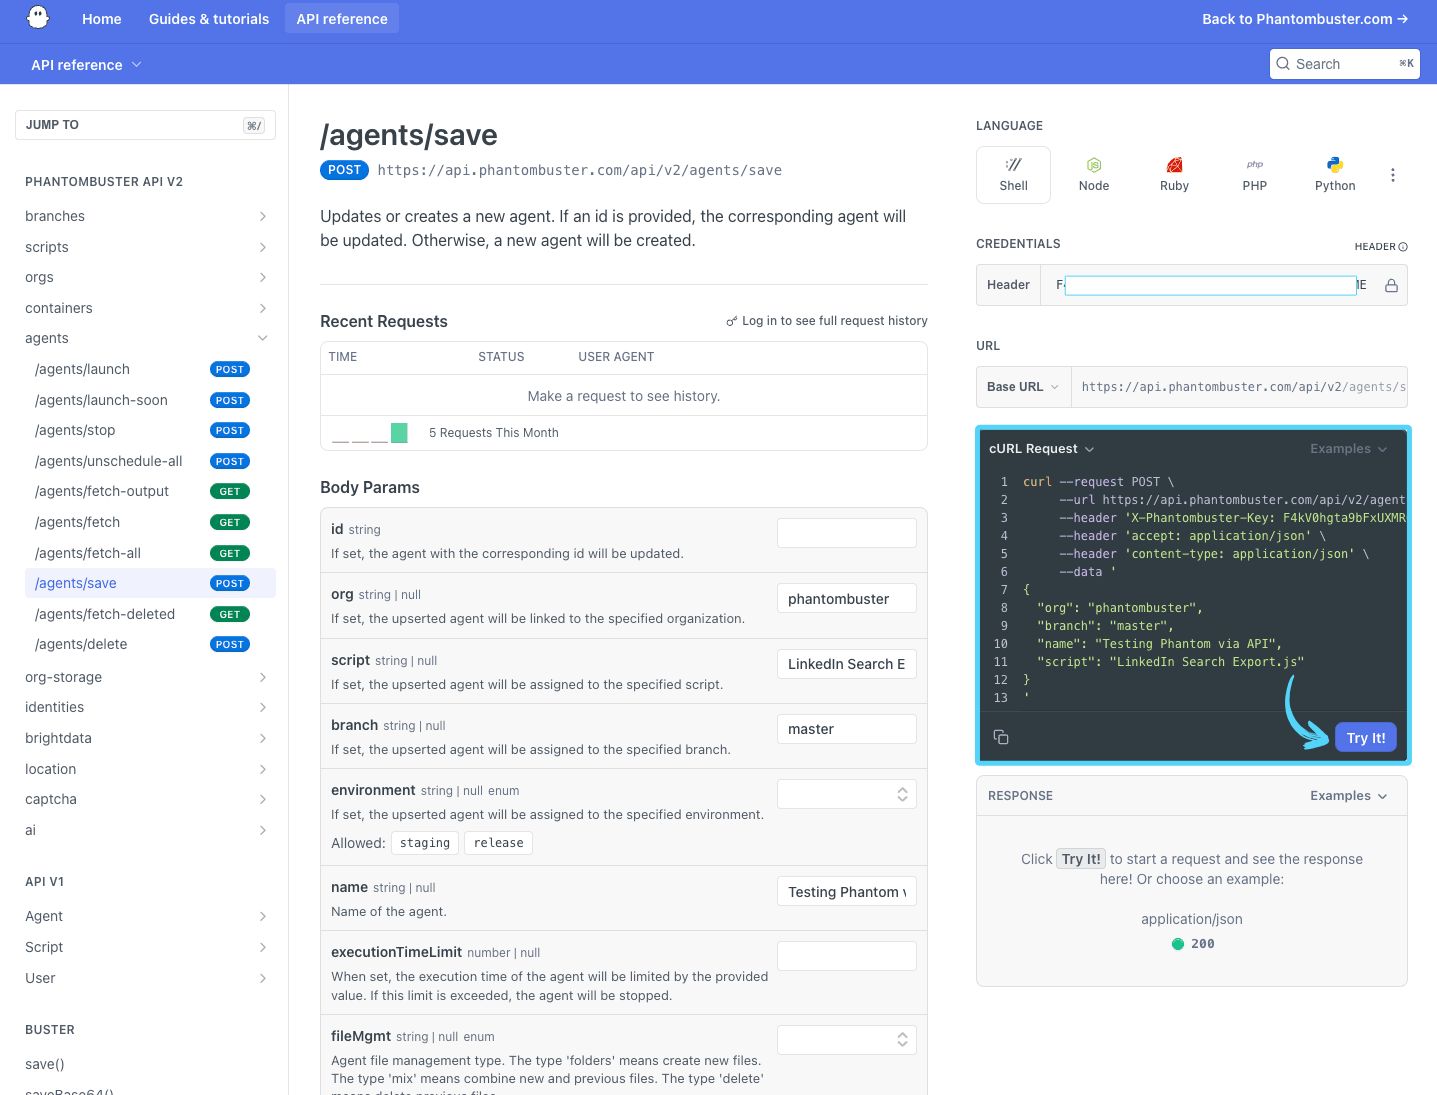Open the API reference version dropdown
The width and height of the screenshot is (1437, 1095).
(87, 65)
